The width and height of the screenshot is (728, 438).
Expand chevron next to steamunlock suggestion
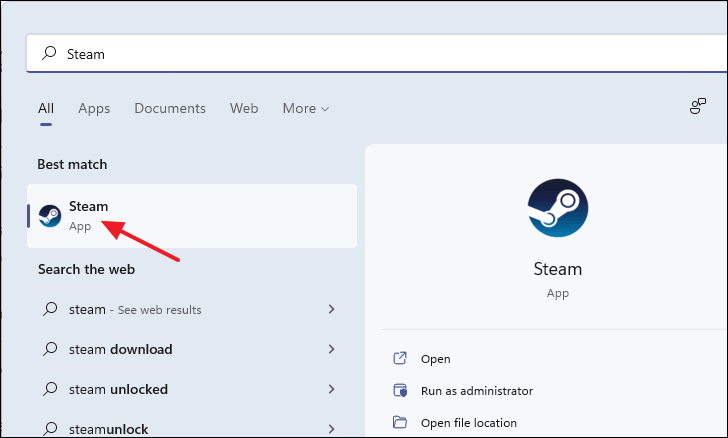(332, 429)
